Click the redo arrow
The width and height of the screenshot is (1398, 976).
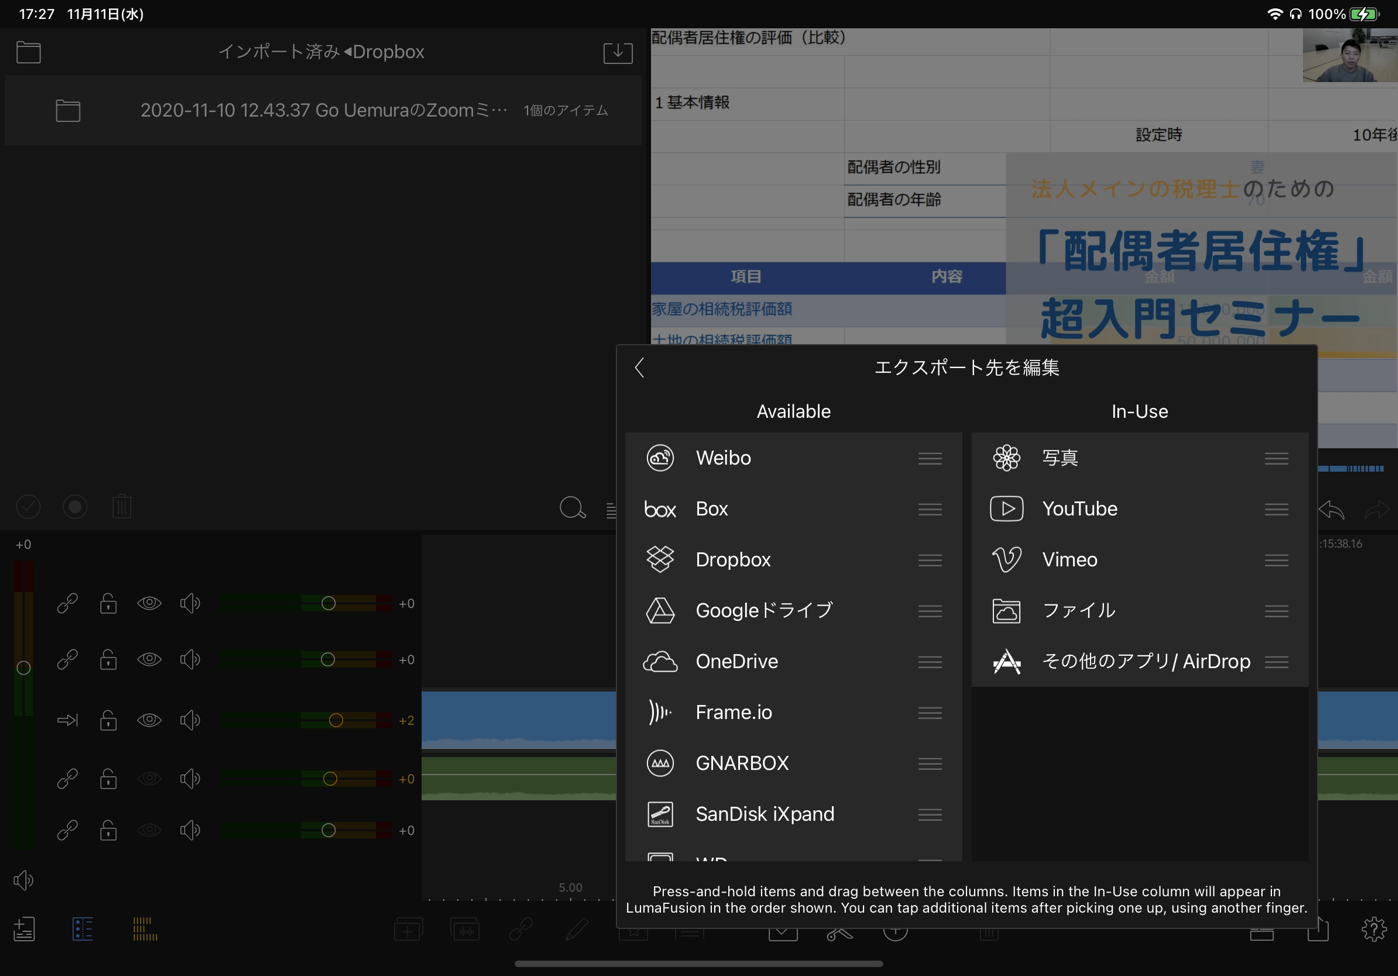pyautogui.click(x=1377, y=510)
